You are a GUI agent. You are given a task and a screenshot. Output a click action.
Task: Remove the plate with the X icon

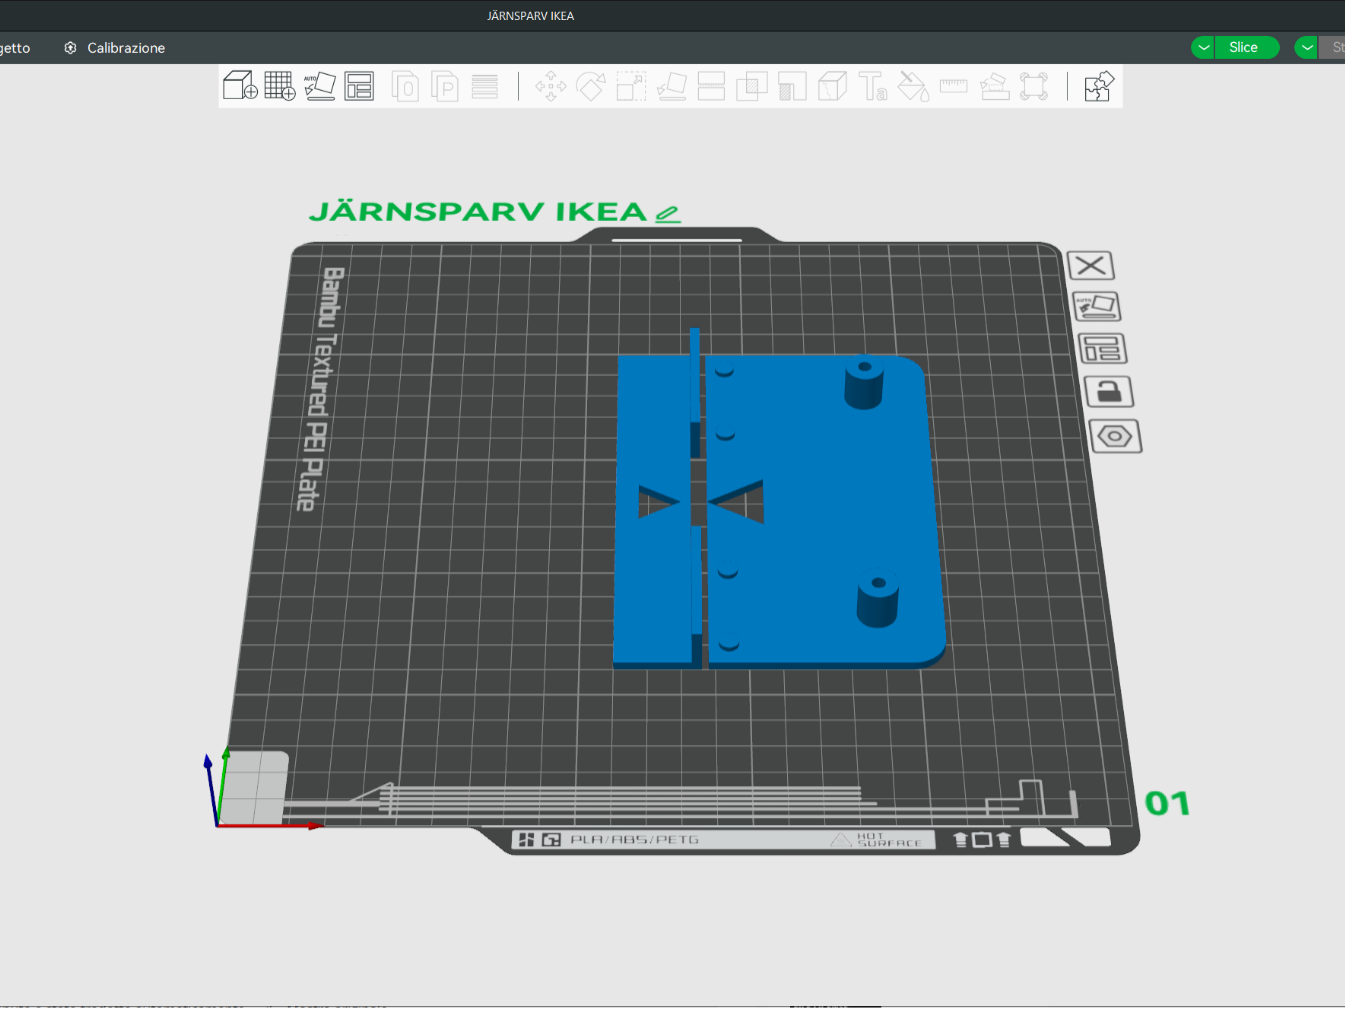point(1091,265)
